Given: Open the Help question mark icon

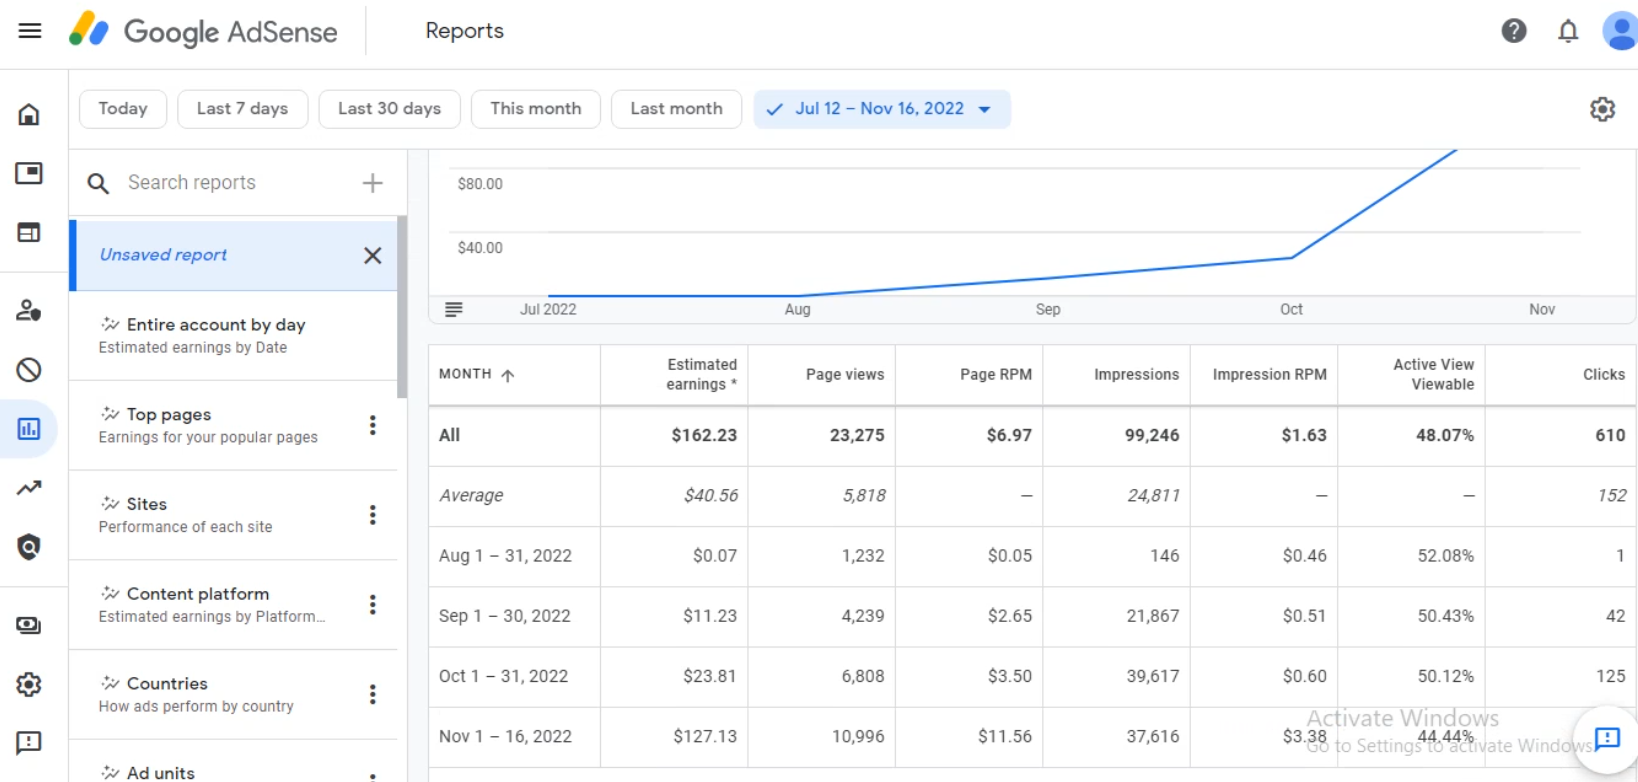Looking at the screenshot, I should click(1514, 31).
